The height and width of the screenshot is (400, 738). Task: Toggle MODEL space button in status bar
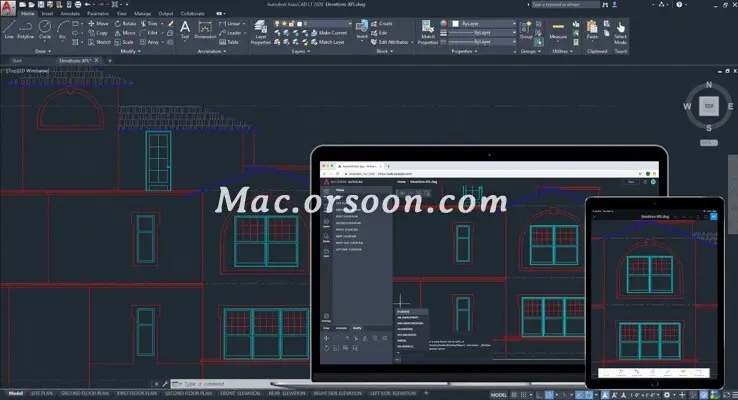click(498, 395)
